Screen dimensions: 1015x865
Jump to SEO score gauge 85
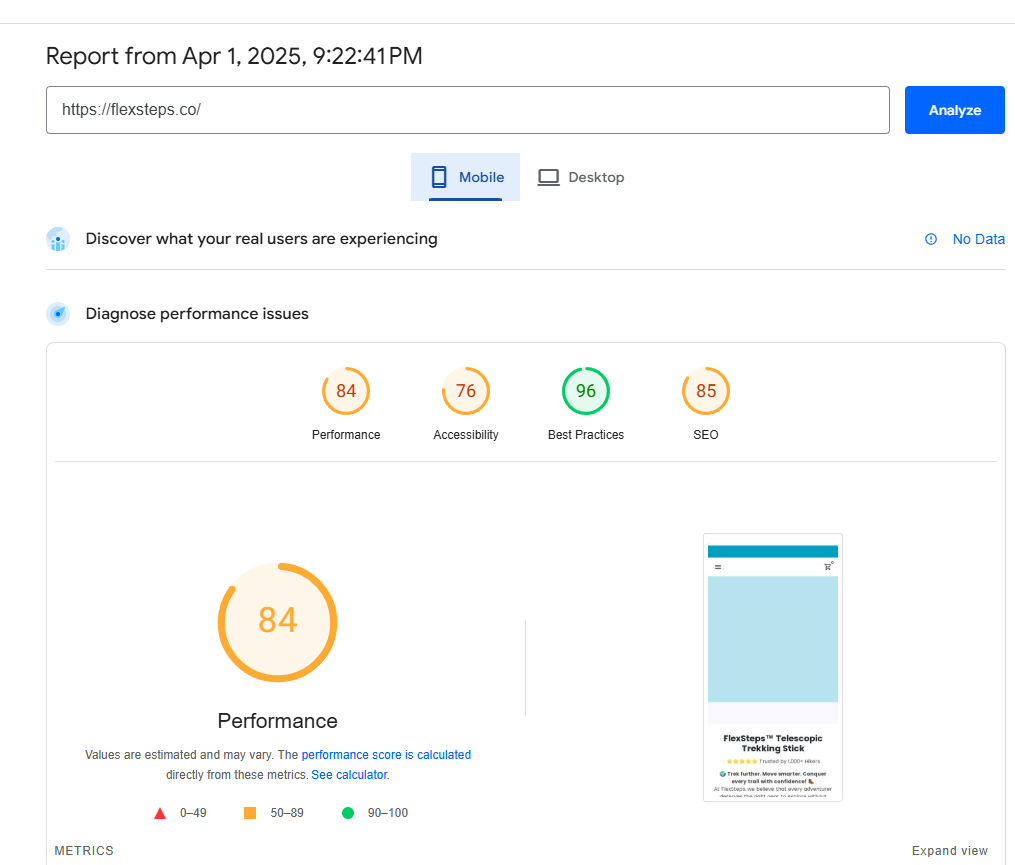point(706,391)
